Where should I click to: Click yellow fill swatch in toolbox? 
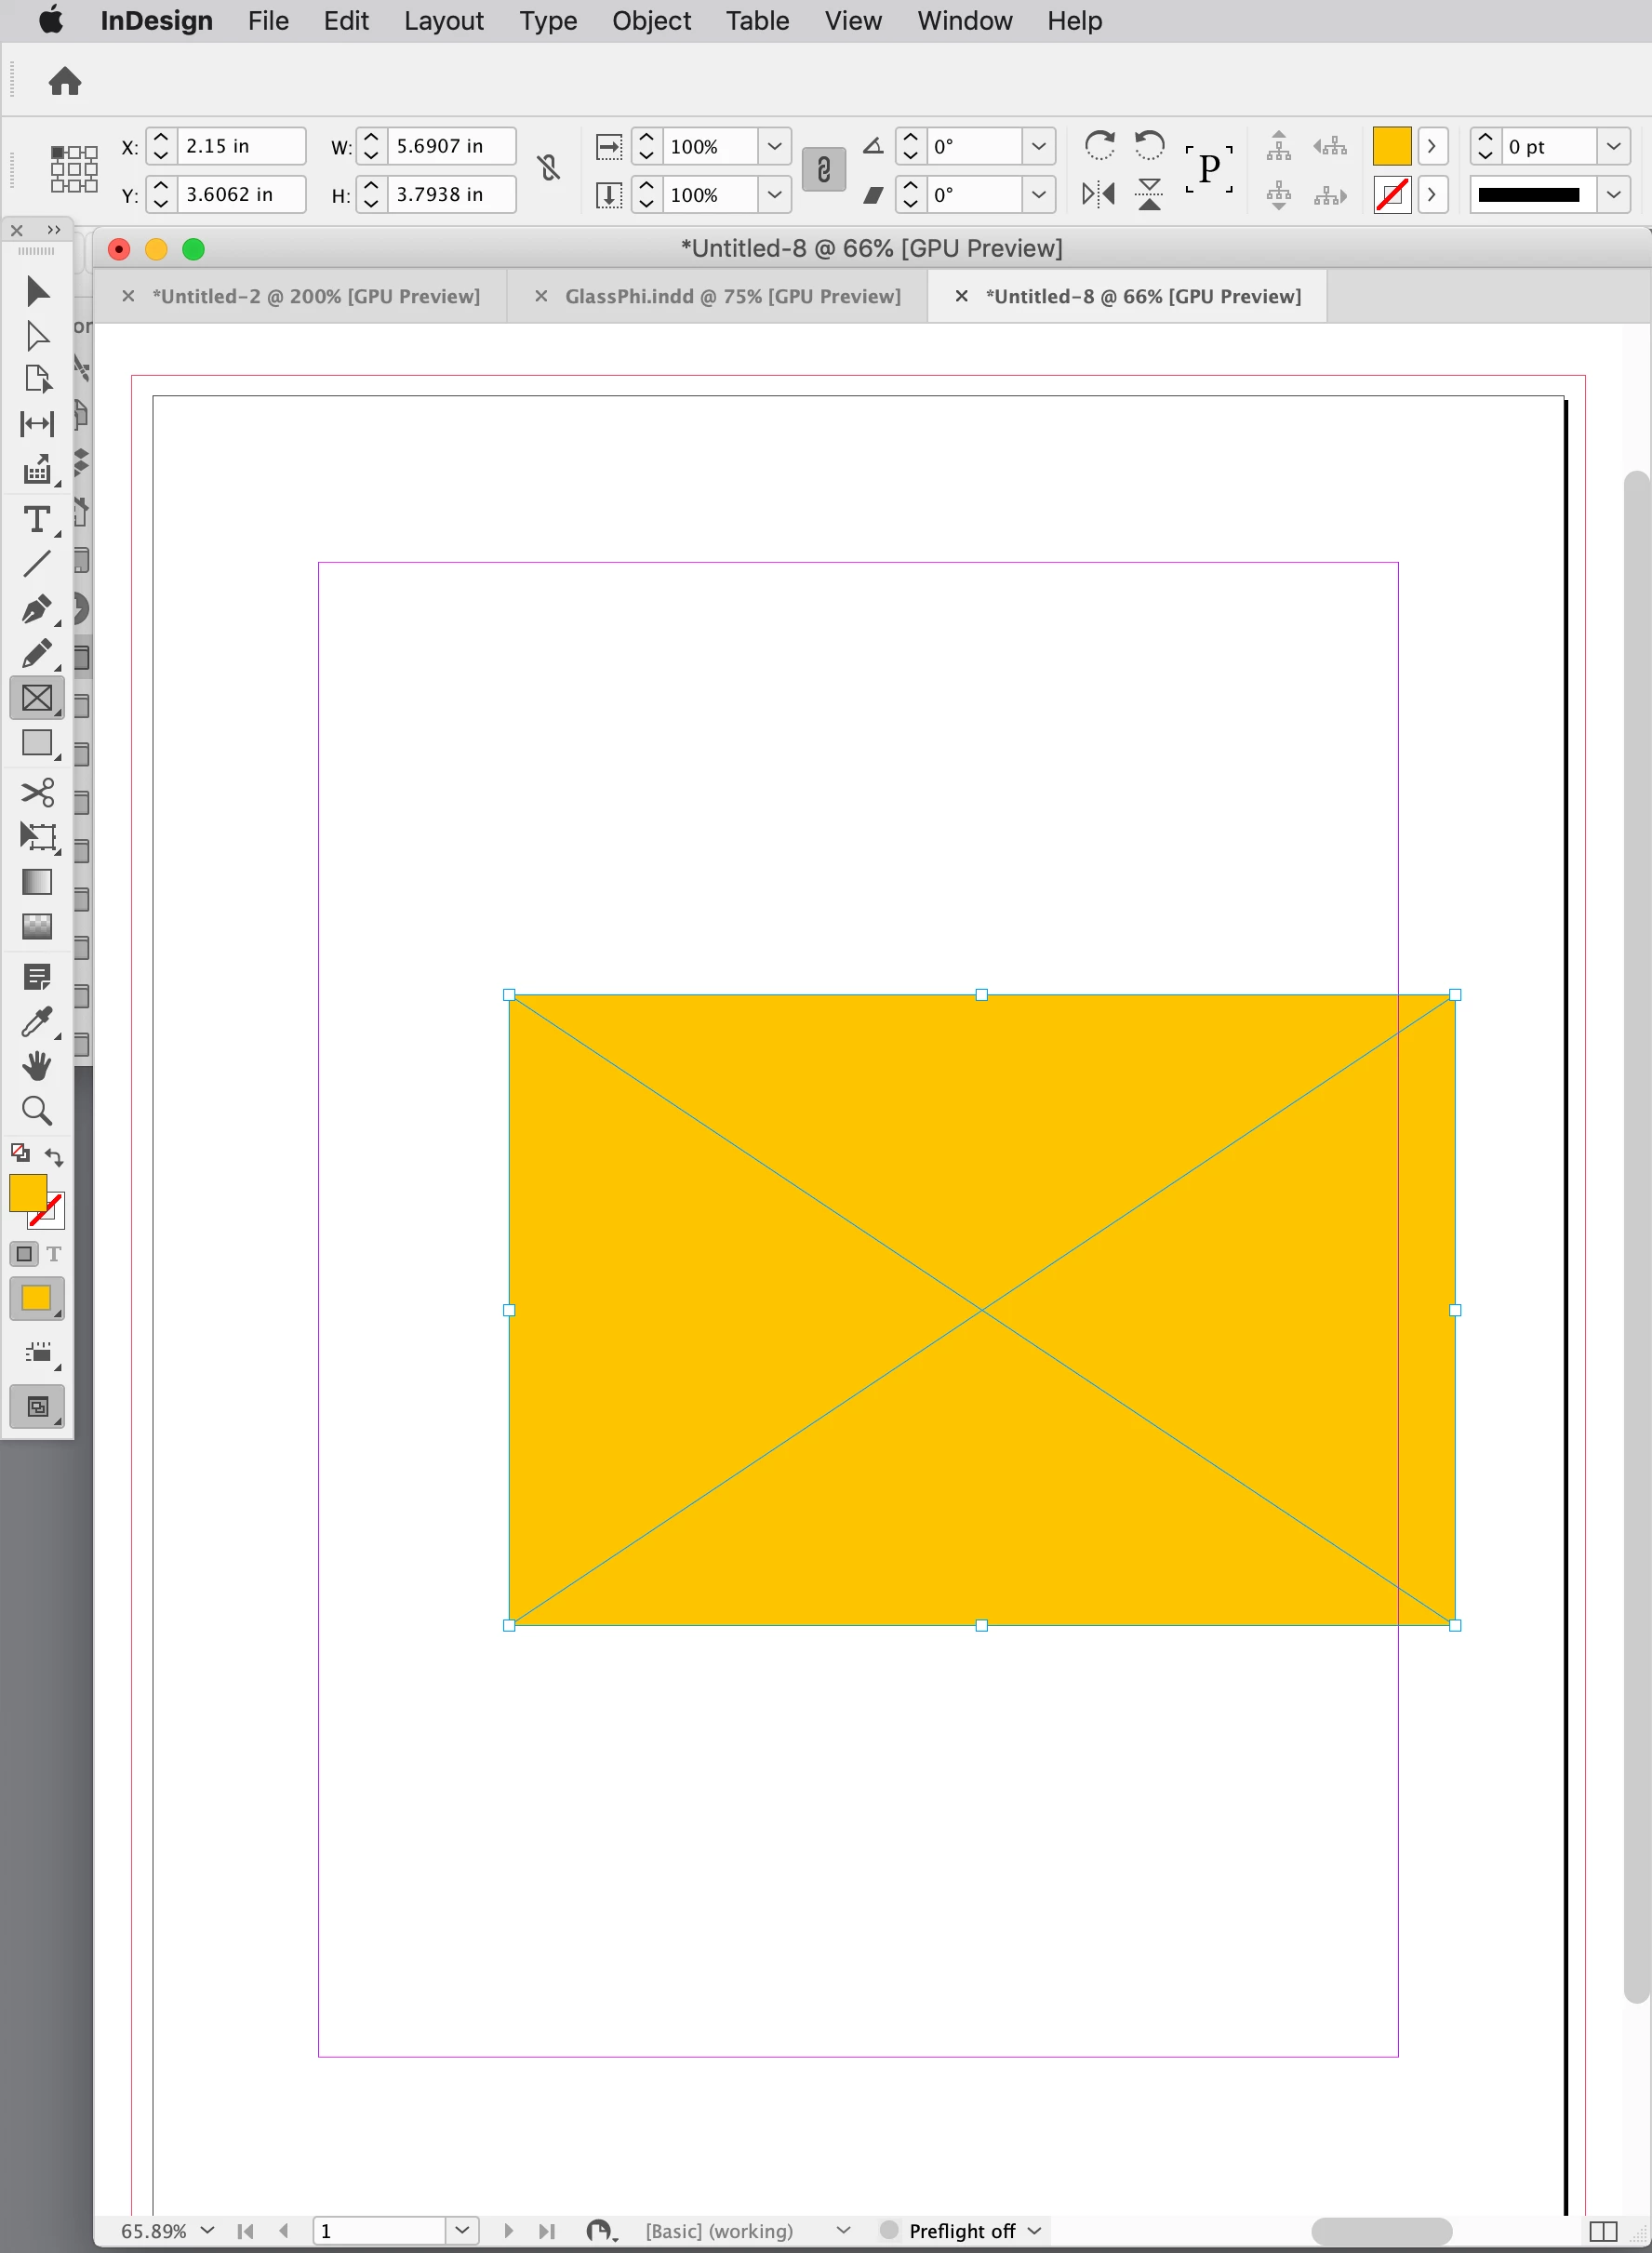[x=28, y=1192]
